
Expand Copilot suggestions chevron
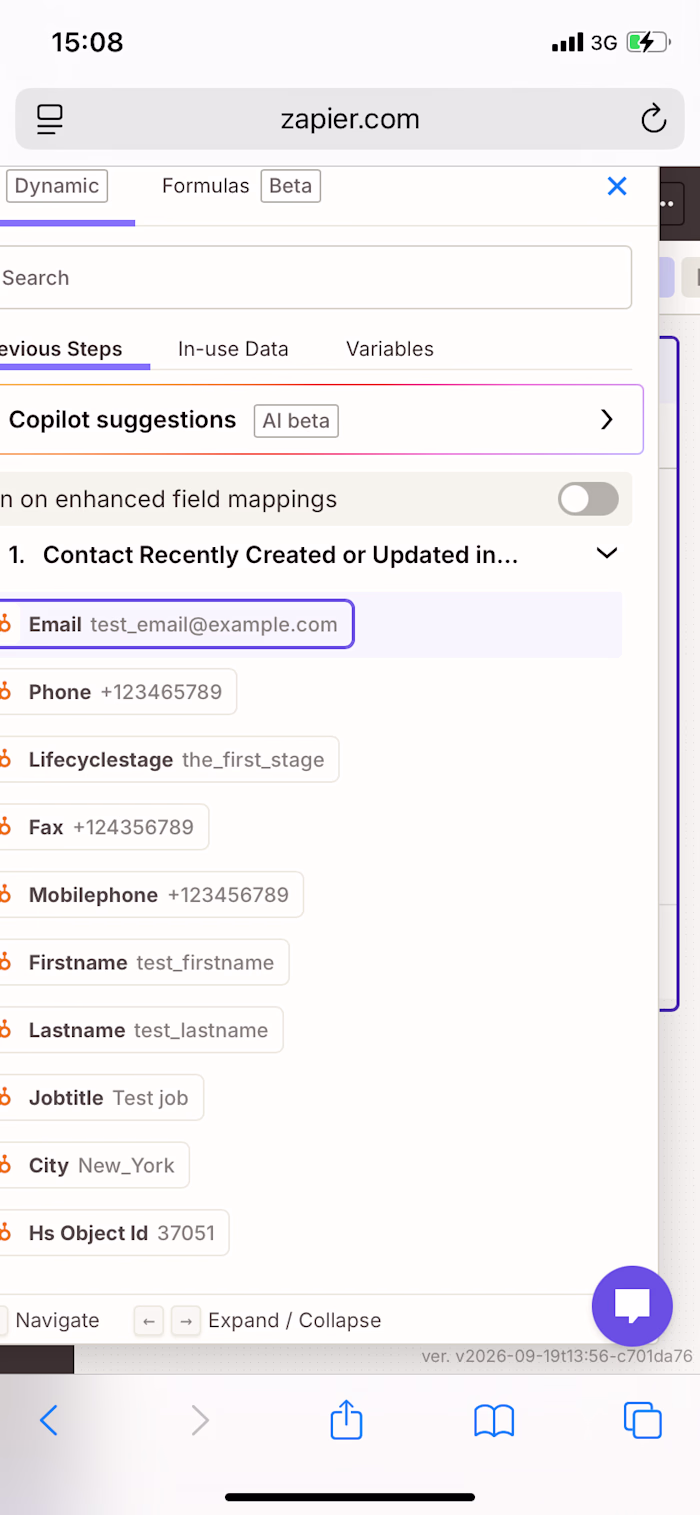(606, 420)
